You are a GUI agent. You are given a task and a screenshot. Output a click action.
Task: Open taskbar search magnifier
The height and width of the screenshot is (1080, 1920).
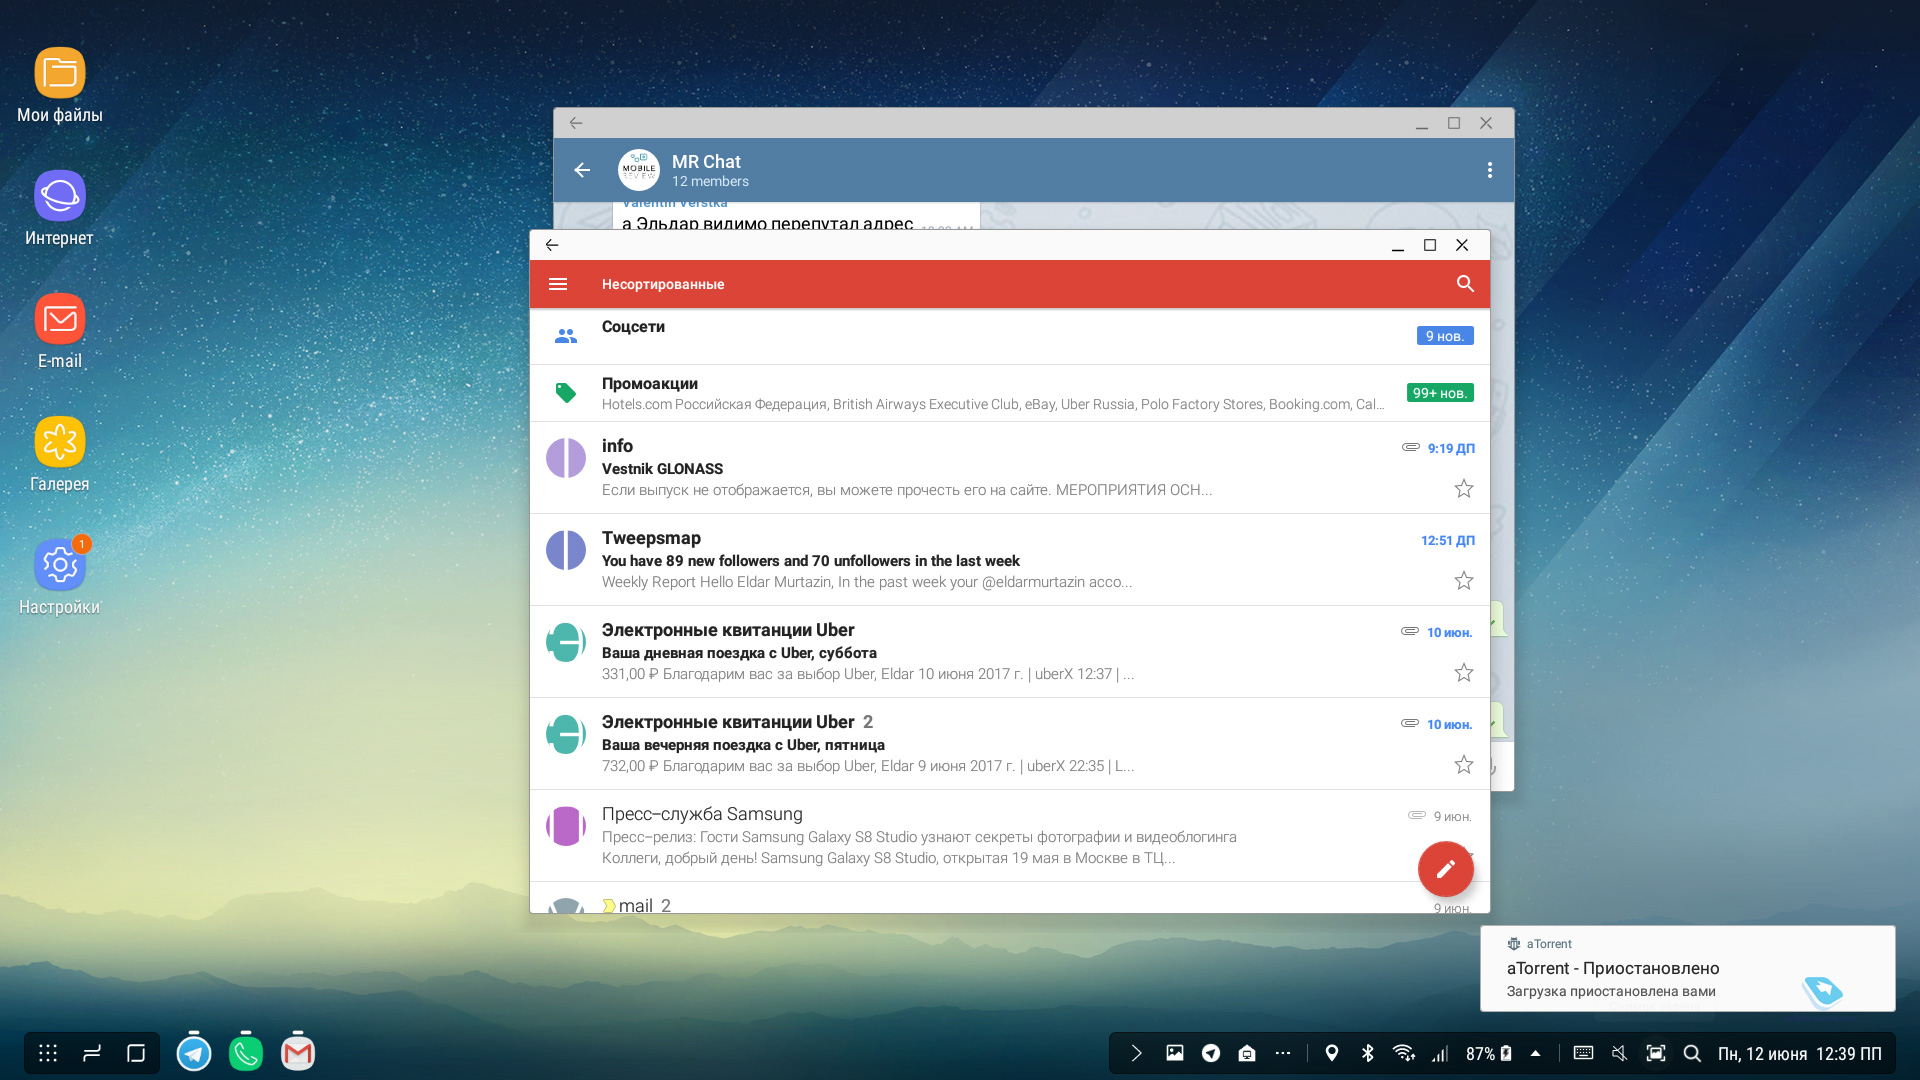(x=1692, y=1053)
